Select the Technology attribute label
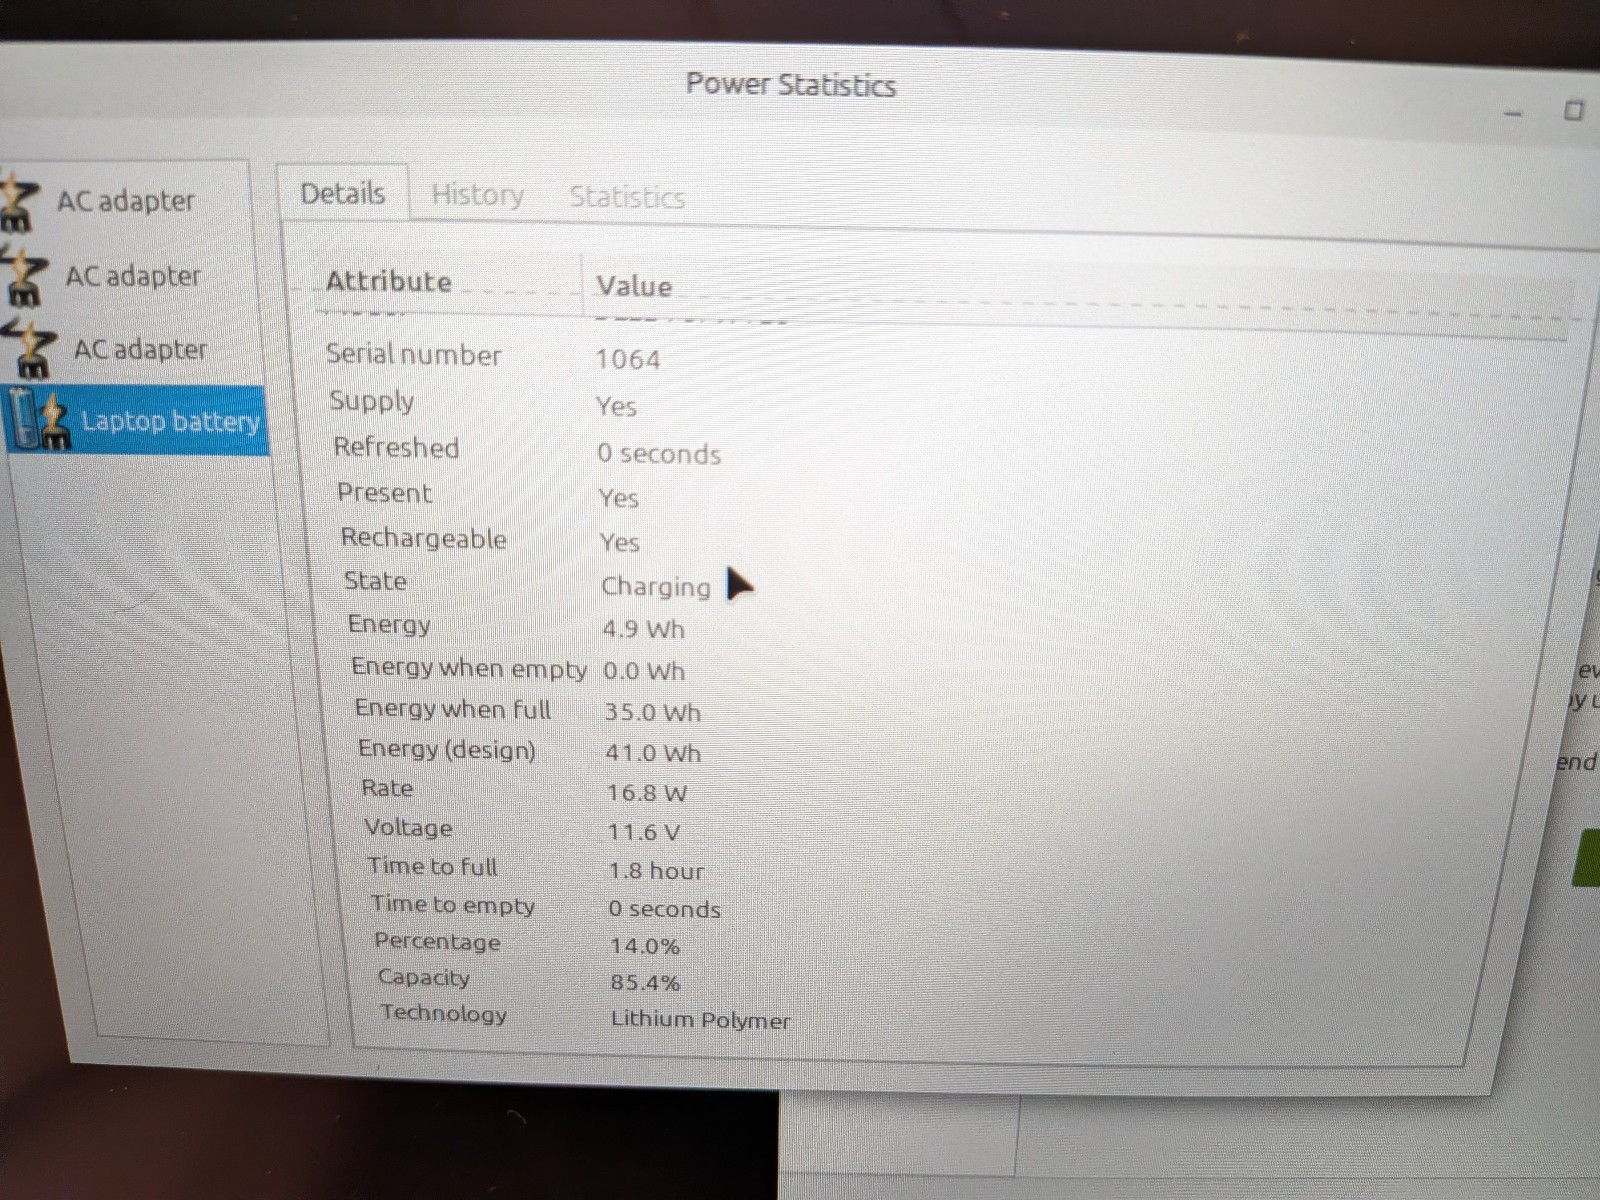The image size is (1600, 1200). click(443, 1013)
